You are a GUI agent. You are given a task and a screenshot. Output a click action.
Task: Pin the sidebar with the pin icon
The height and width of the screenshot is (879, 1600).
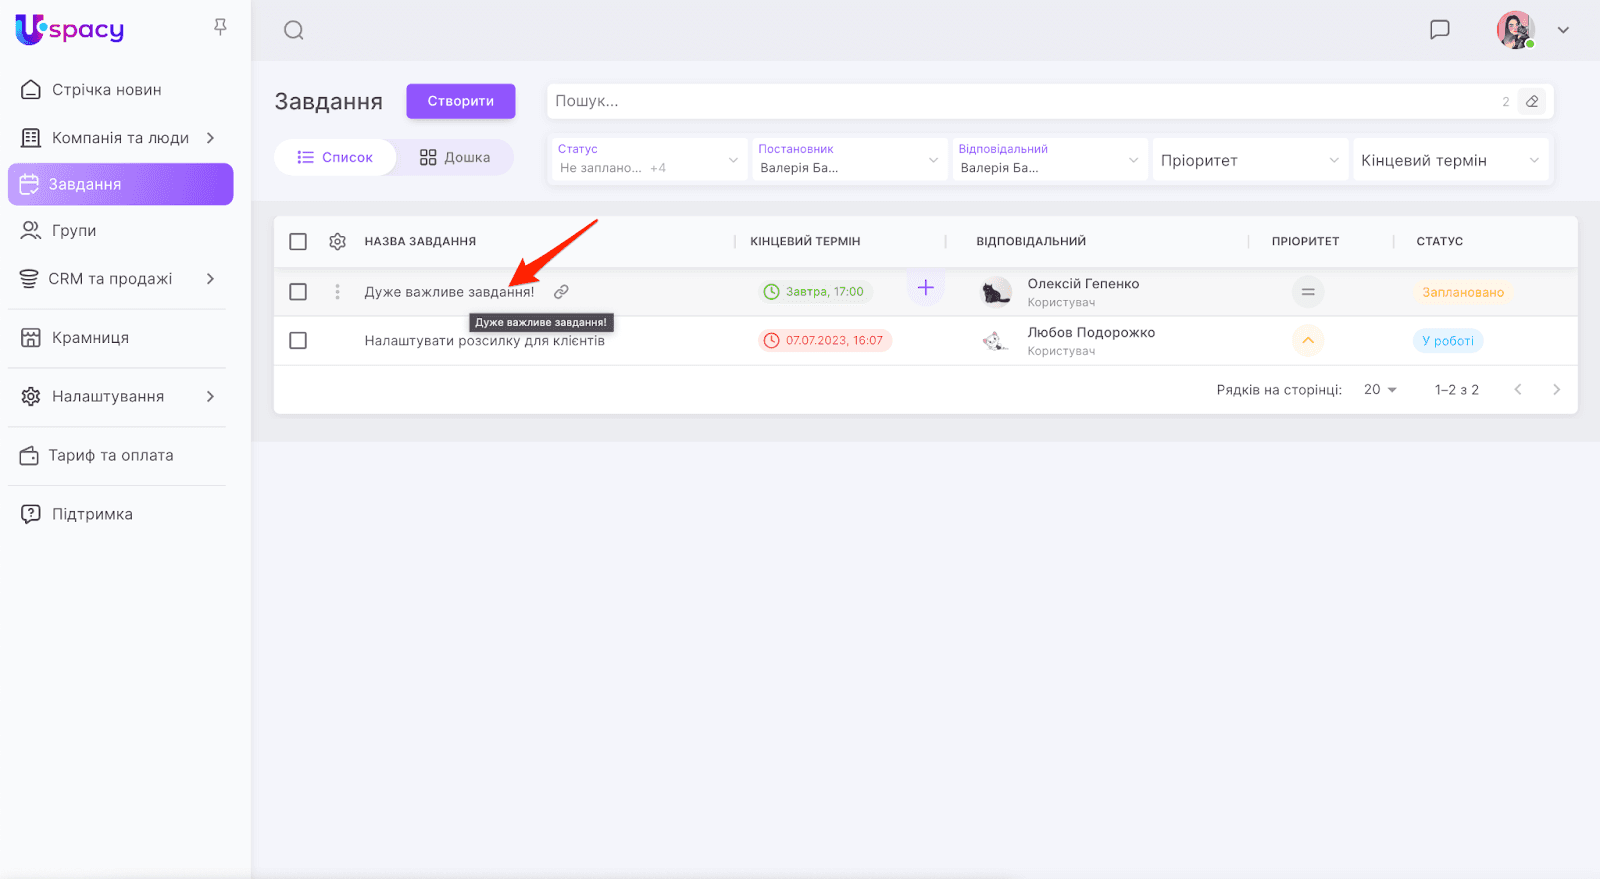220,27
